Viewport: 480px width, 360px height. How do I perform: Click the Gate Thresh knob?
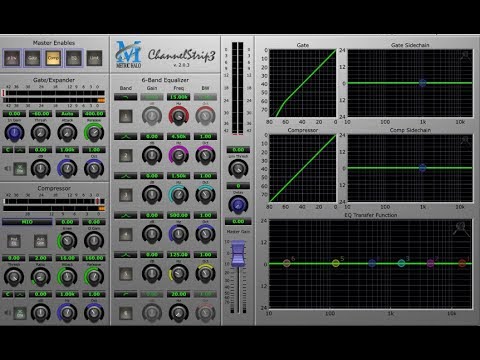[x=40, y=133]
